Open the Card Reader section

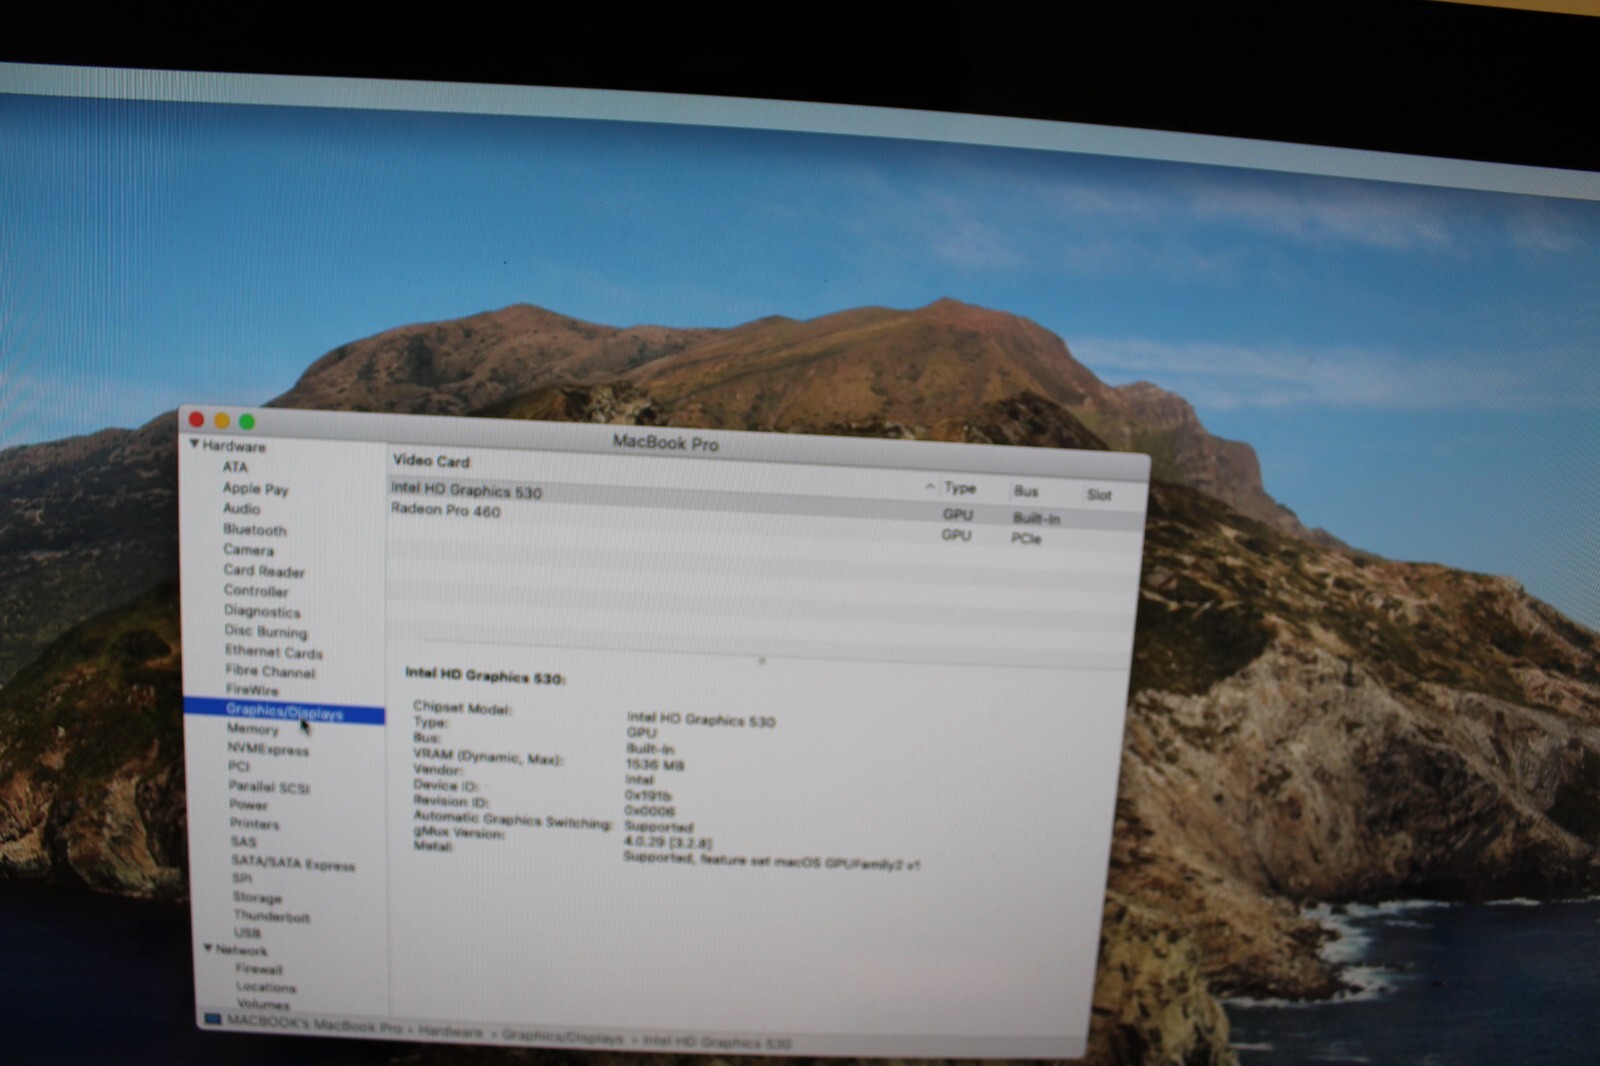[264, 571]
